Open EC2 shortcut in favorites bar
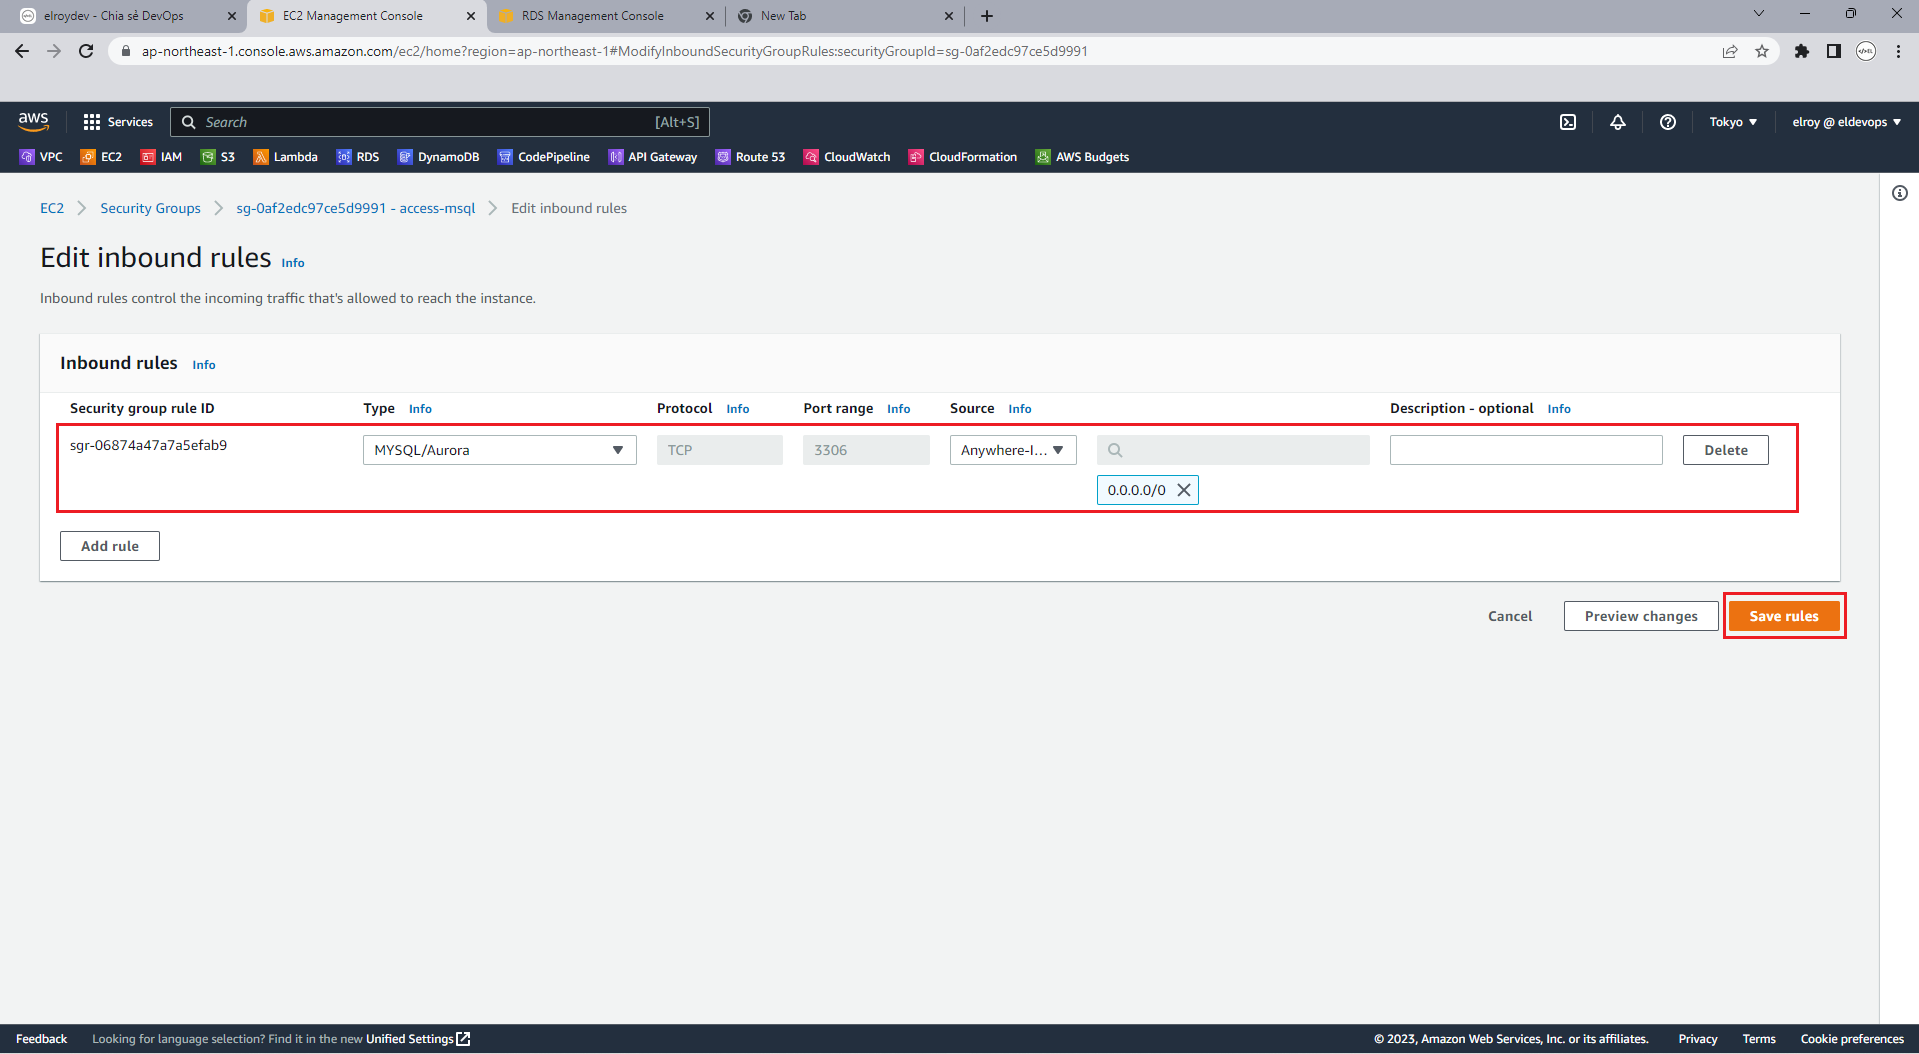This screenshot has width=1919, height=1054. (101, 157)
